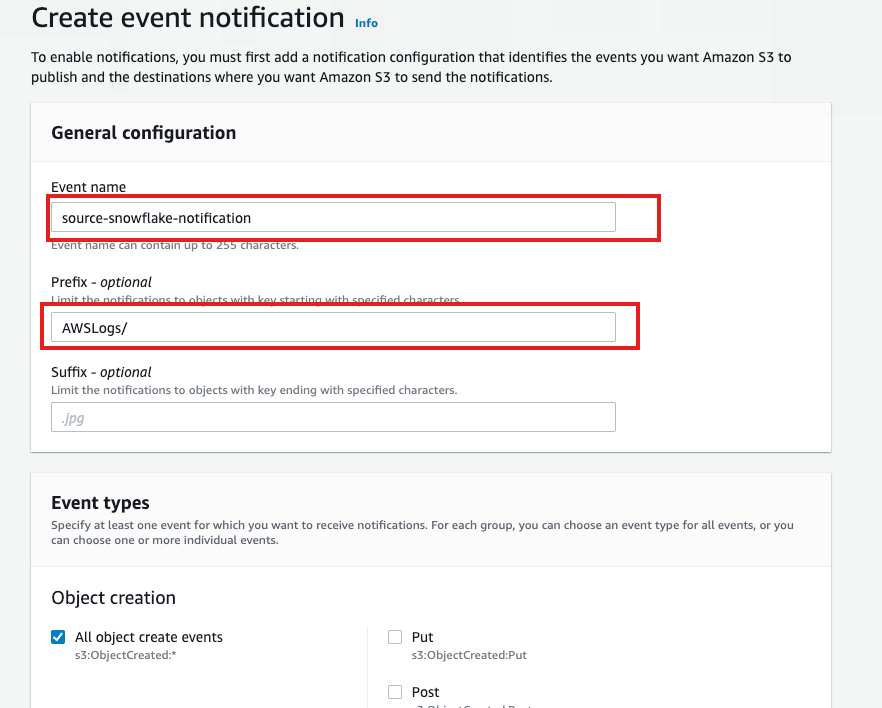
Task: Click the s3:ObjectCreated:Put description text
Action: [x=472, y=655]
